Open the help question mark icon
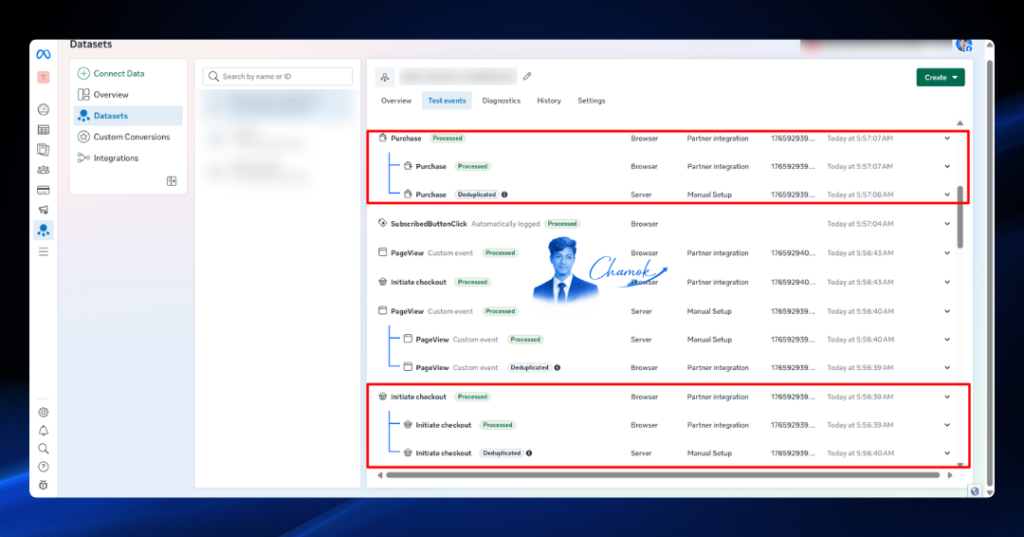 (x=43, y=467)
